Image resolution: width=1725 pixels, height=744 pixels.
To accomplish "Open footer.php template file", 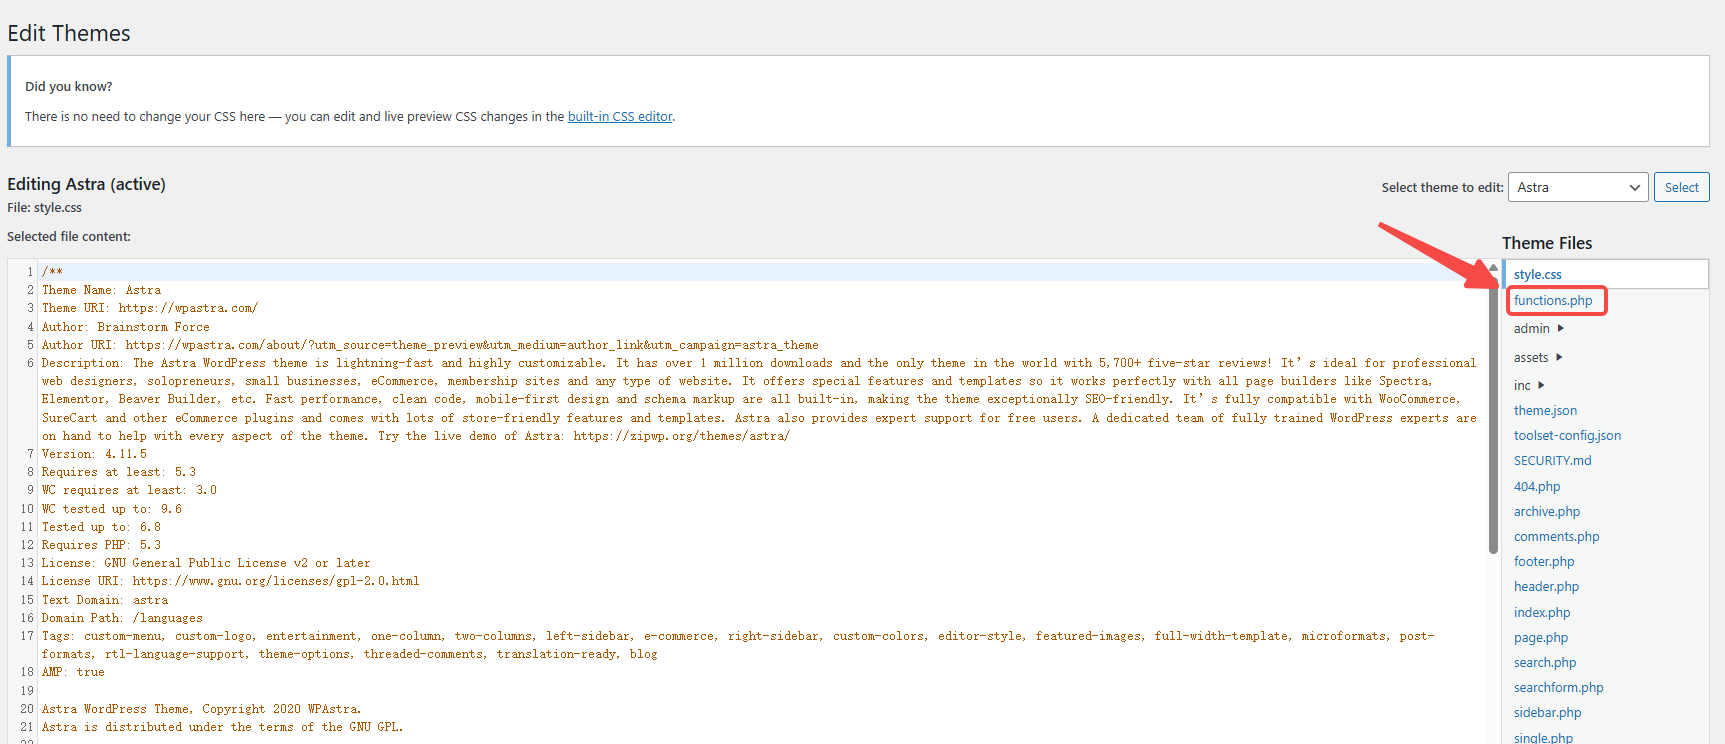I will tap(1543, 562).
